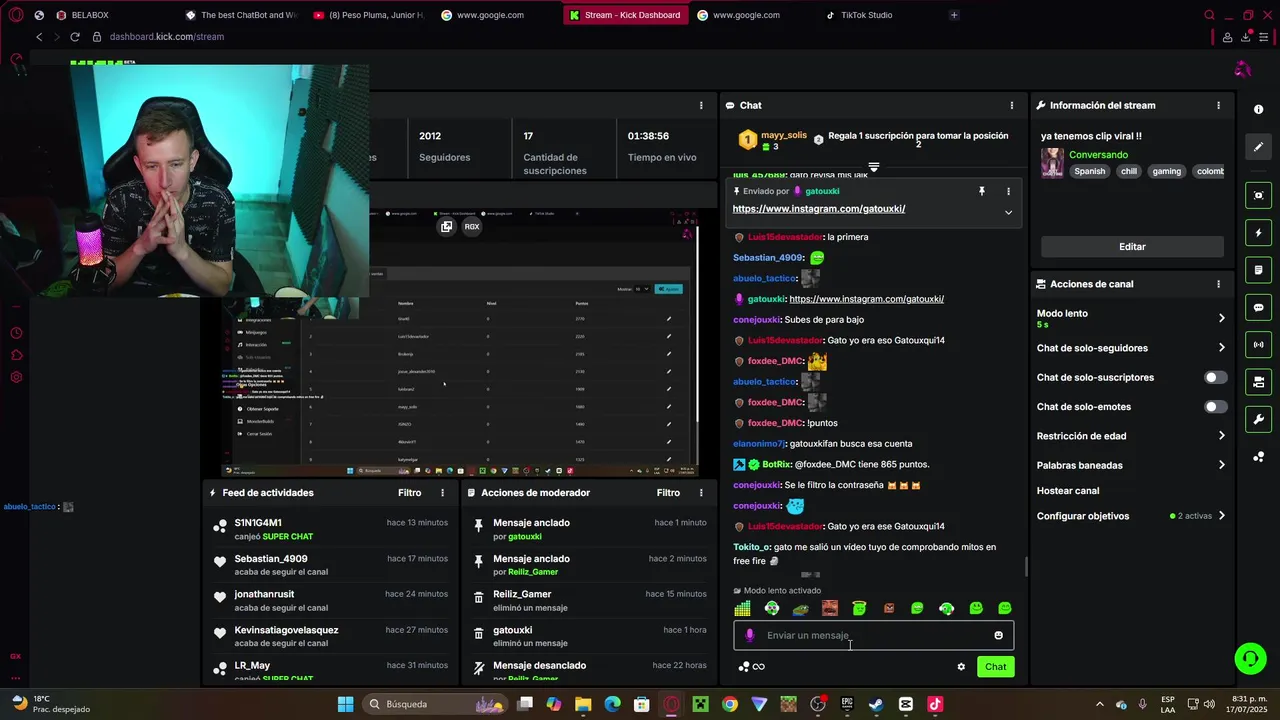Screen dimensions: 1280x720
Task: Open the camera panel sidebar icon
Action: (1258, 382)
